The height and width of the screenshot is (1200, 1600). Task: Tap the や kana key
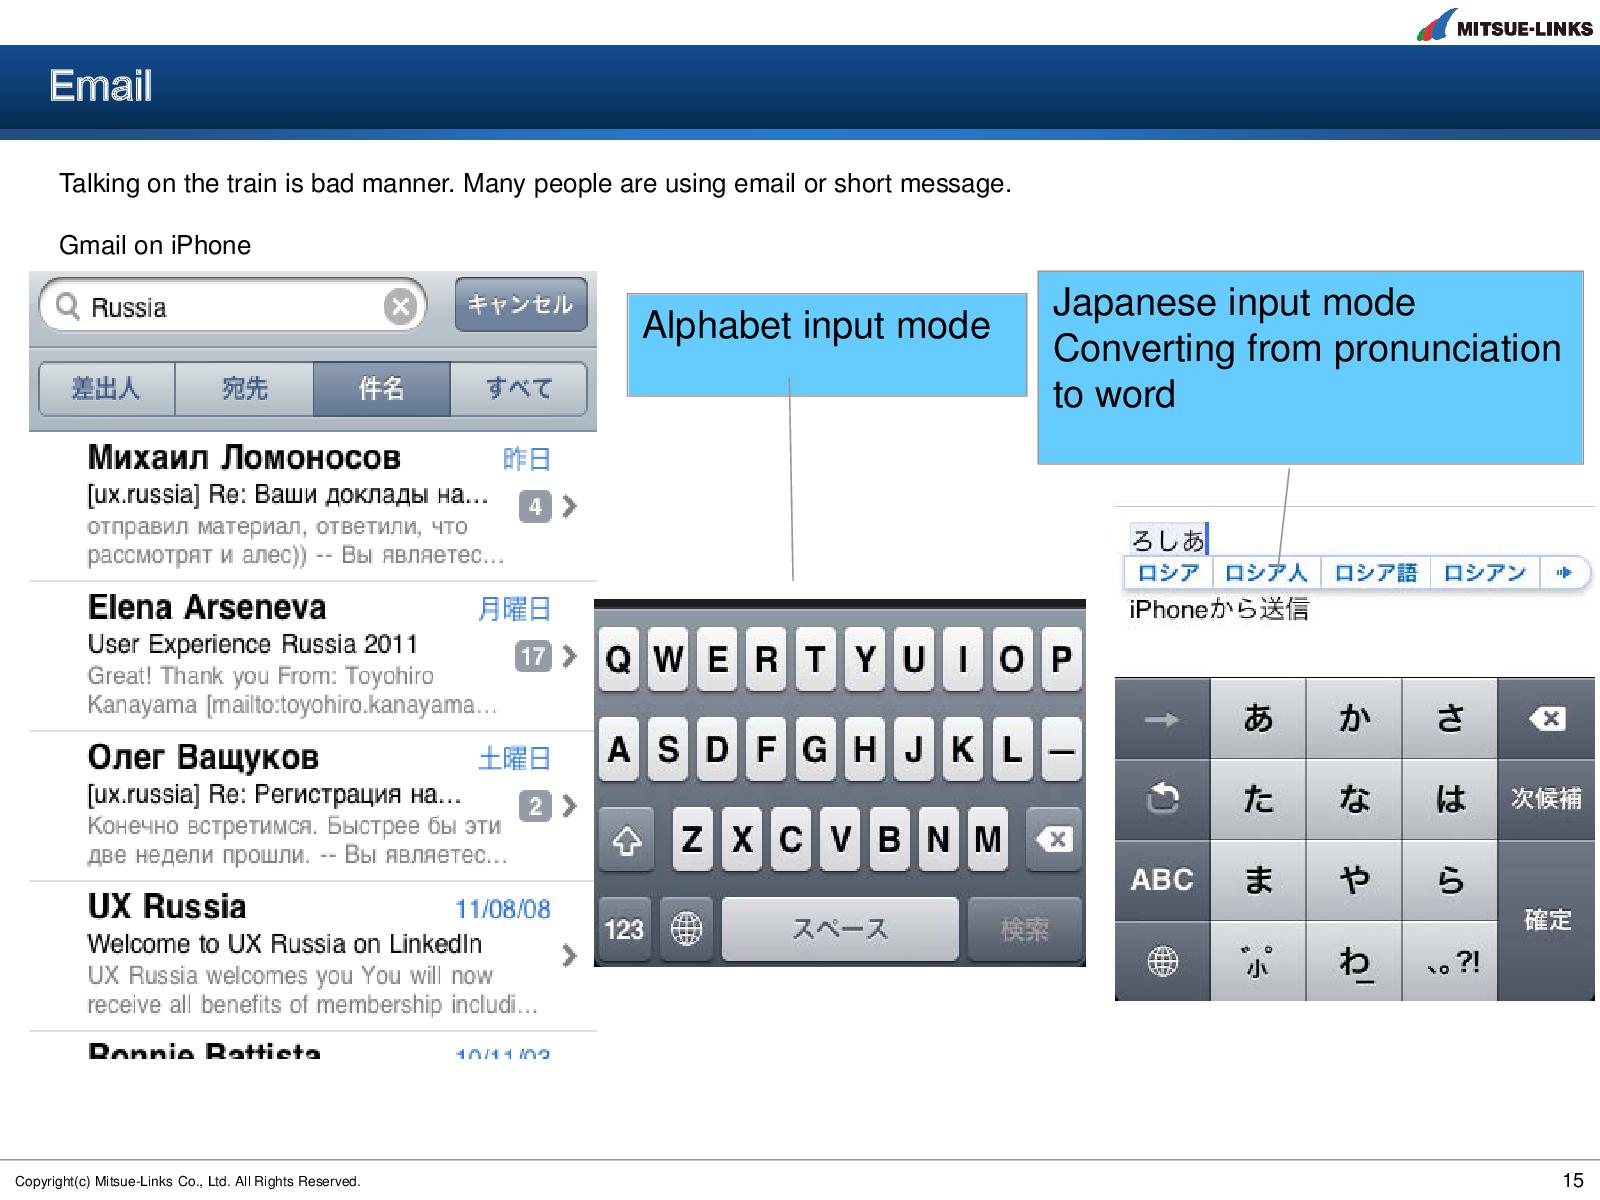point(1354,880)
